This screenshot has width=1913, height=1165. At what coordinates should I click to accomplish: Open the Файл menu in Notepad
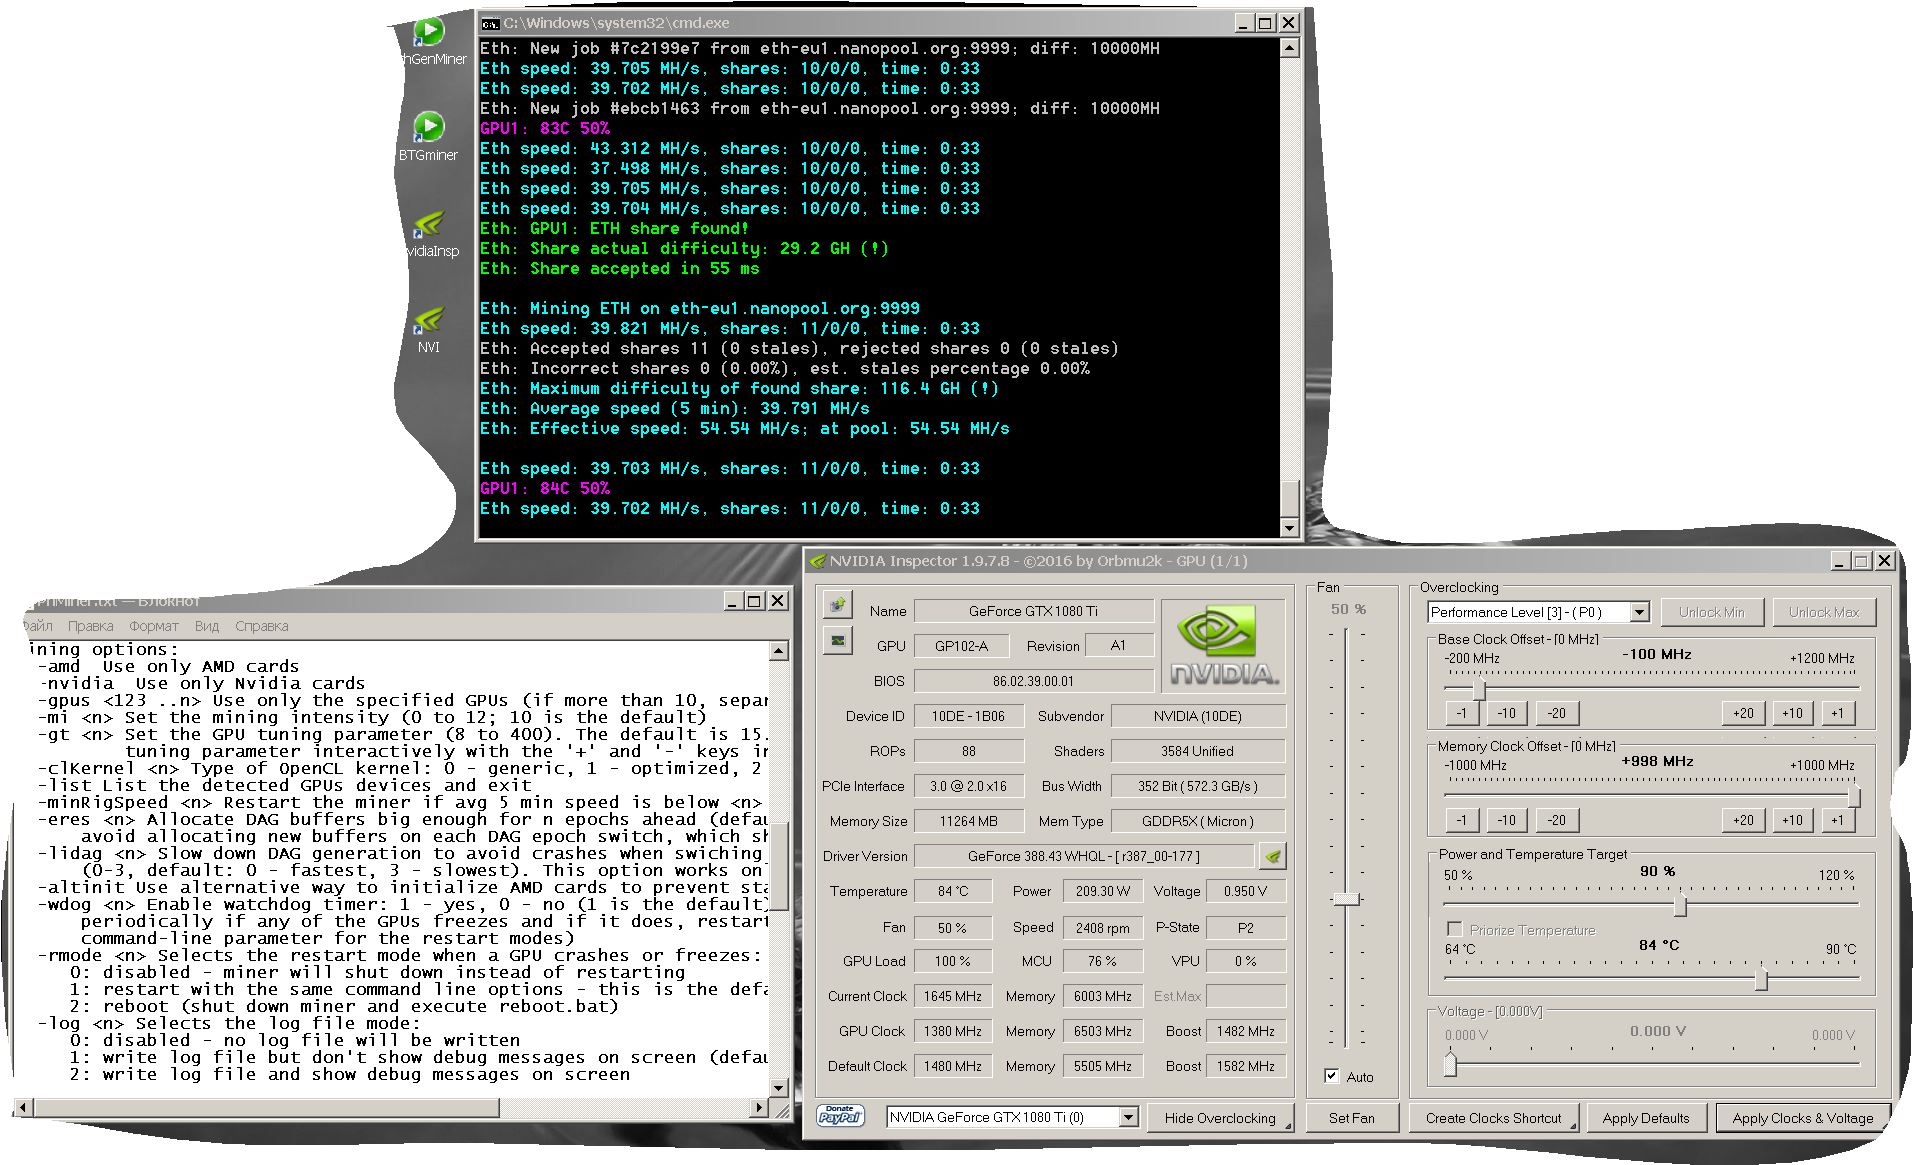(37, 626)
